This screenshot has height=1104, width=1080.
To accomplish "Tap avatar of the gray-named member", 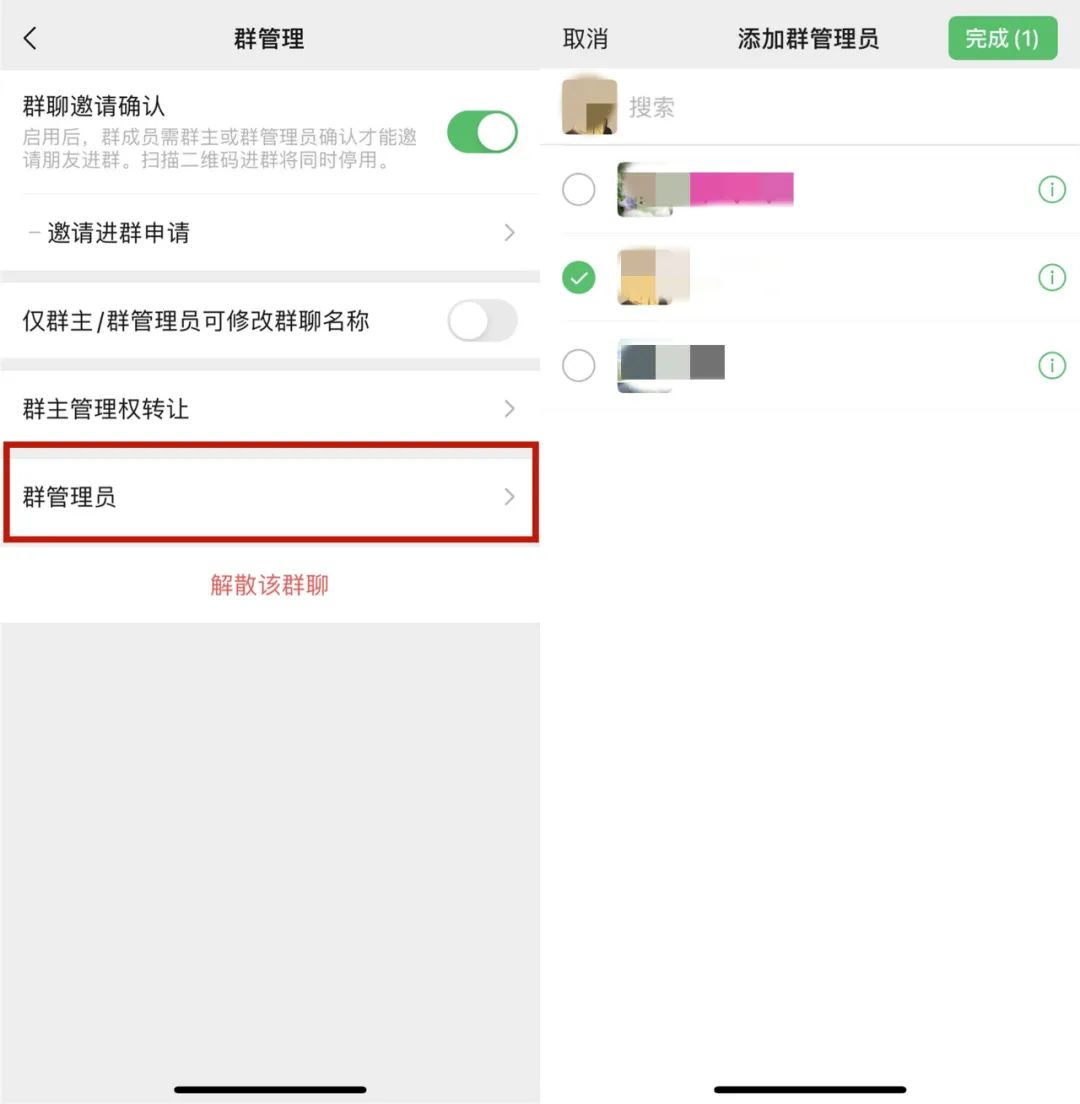I will click(x=645, y=365).
